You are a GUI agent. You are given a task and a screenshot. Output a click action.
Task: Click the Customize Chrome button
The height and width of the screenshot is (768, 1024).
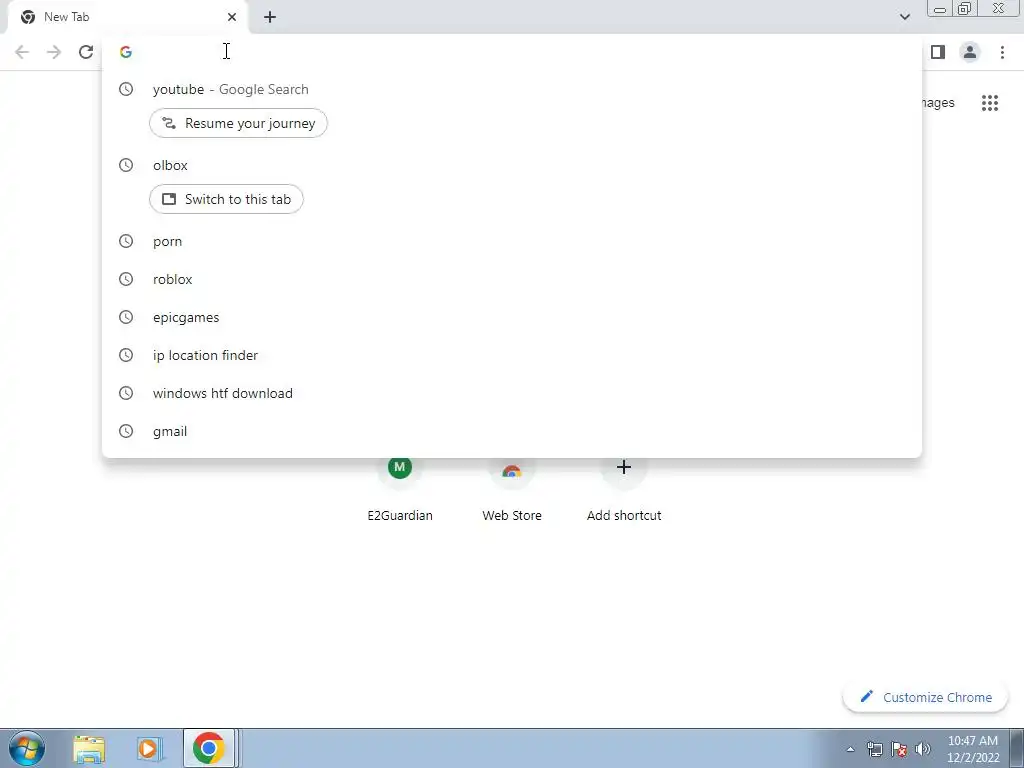coord(925,697)
